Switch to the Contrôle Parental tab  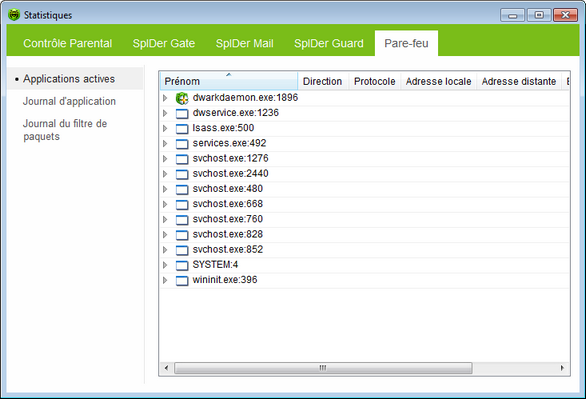[x=68, y=43]
